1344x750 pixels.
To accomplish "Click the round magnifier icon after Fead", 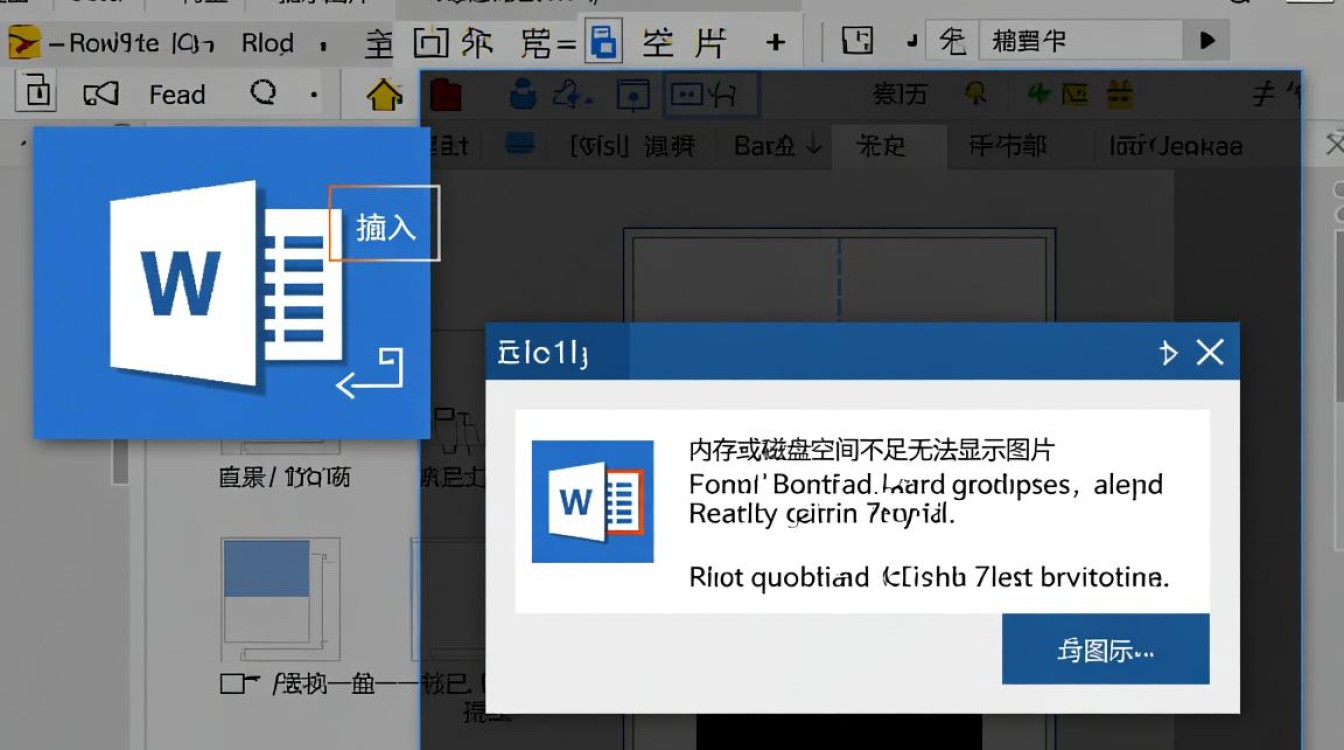I will click(x=263, y=93).
